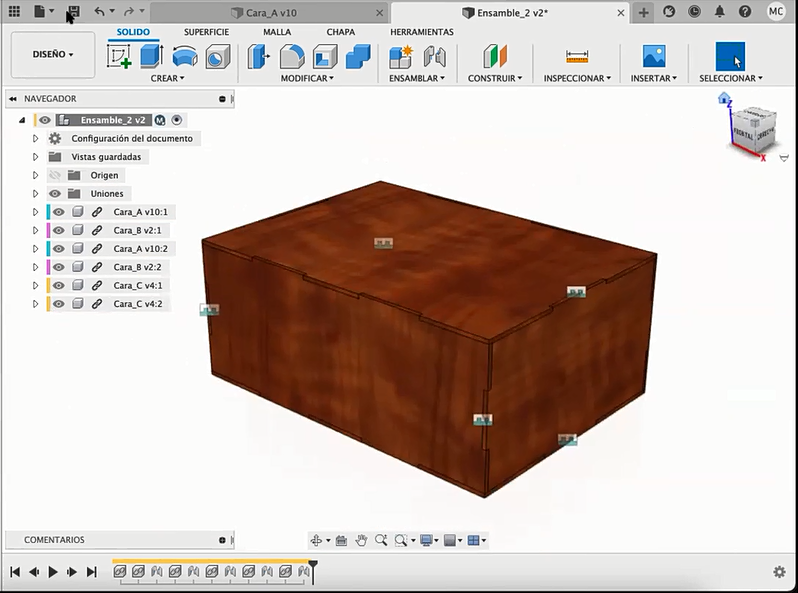Hide the Cara_A v10:1 component

point(59,212)
